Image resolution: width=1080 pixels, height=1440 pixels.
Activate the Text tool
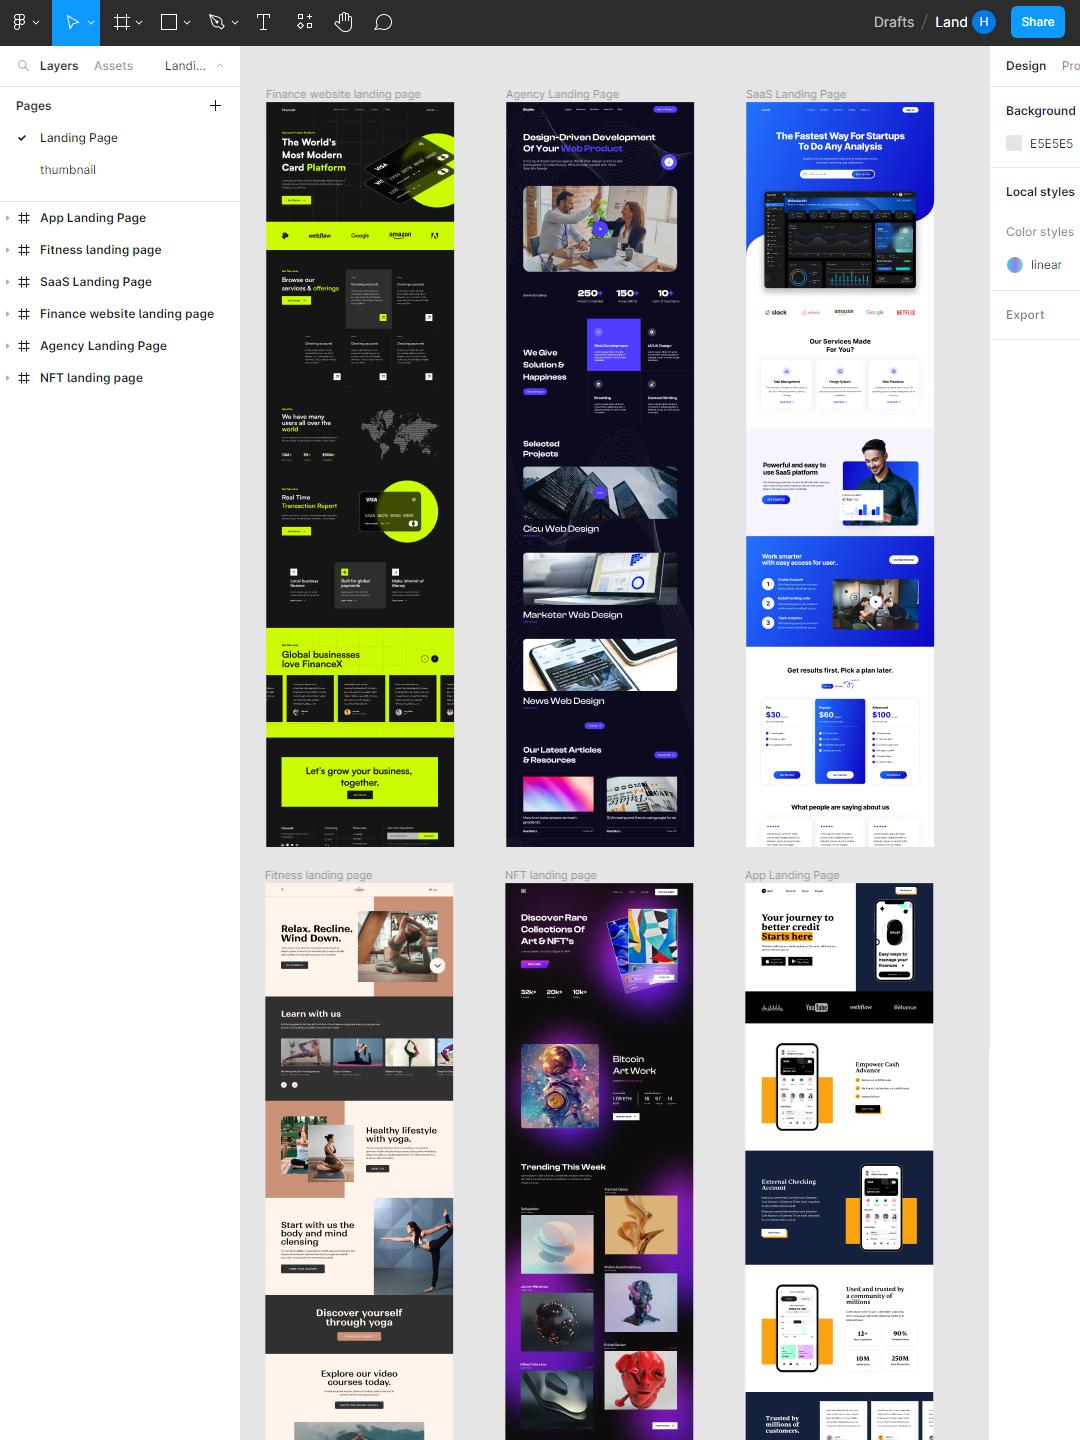[264, 22]
